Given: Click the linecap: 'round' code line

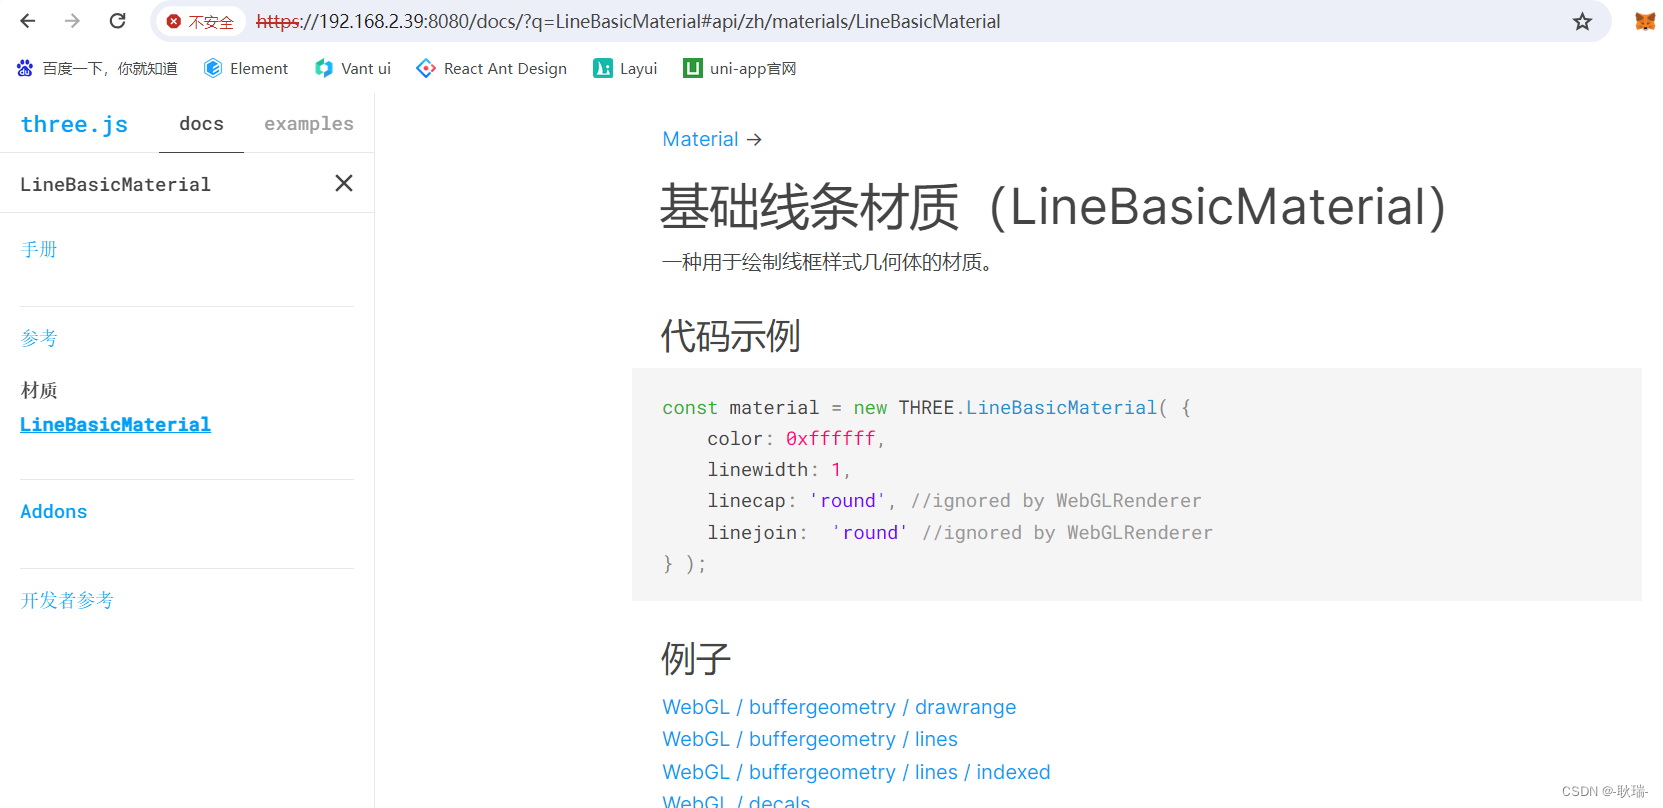Looking at the screenshot, I should pyautogui.click(x=954, y=500).
